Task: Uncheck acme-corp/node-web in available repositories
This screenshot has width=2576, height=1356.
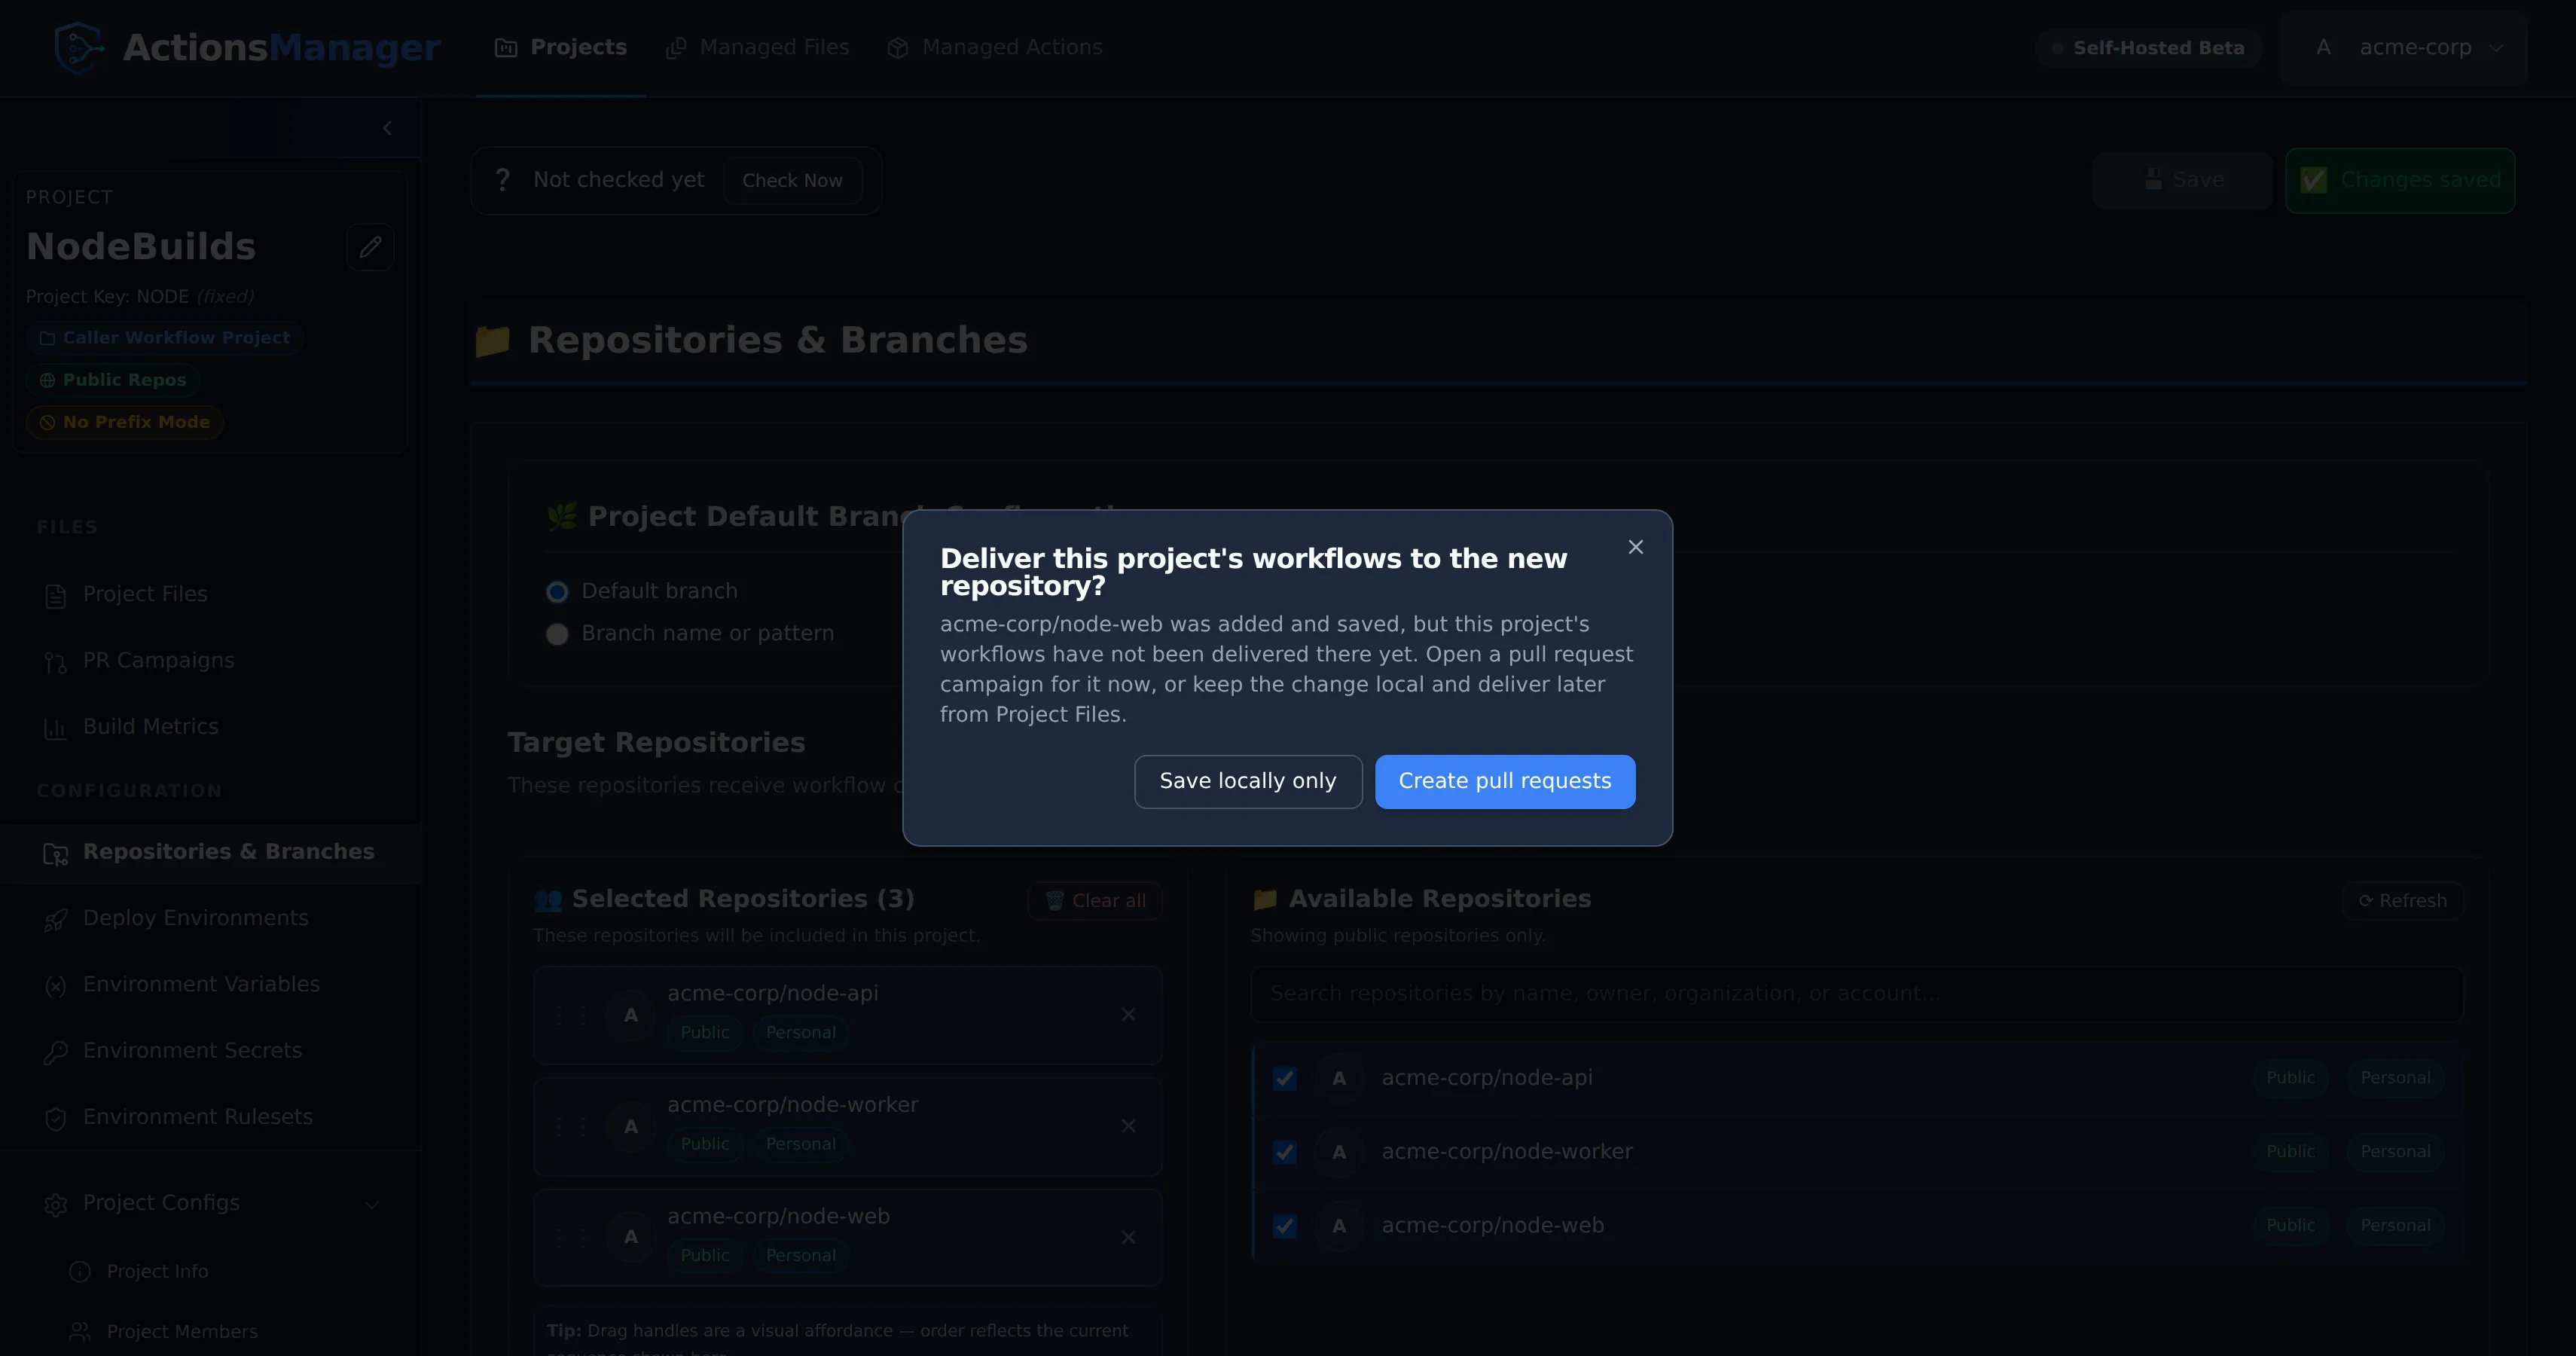Action: tap(1284, 1226)
